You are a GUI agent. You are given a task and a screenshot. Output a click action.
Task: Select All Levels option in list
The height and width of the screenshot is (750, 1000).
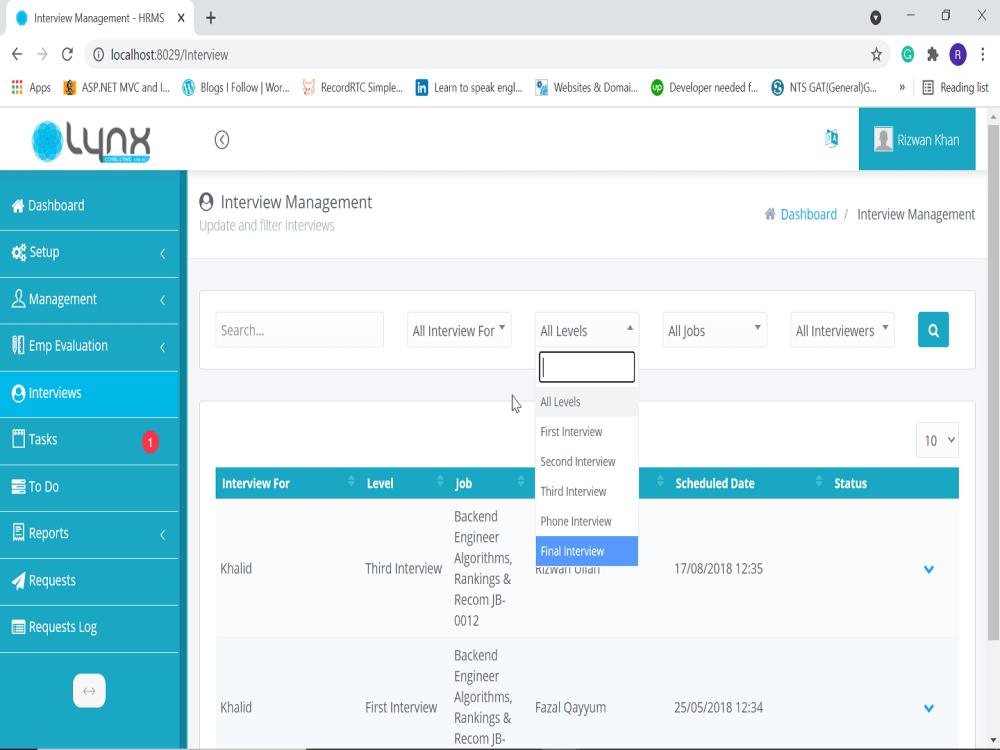[x=587, y=402]
